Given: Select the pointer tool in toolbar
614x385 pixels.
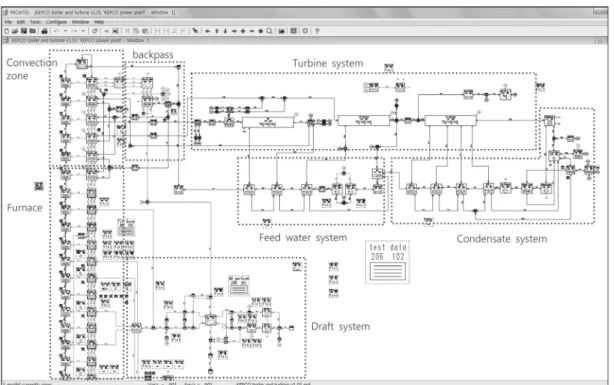Looking at the screenshot, I should [x=195, y=31].
